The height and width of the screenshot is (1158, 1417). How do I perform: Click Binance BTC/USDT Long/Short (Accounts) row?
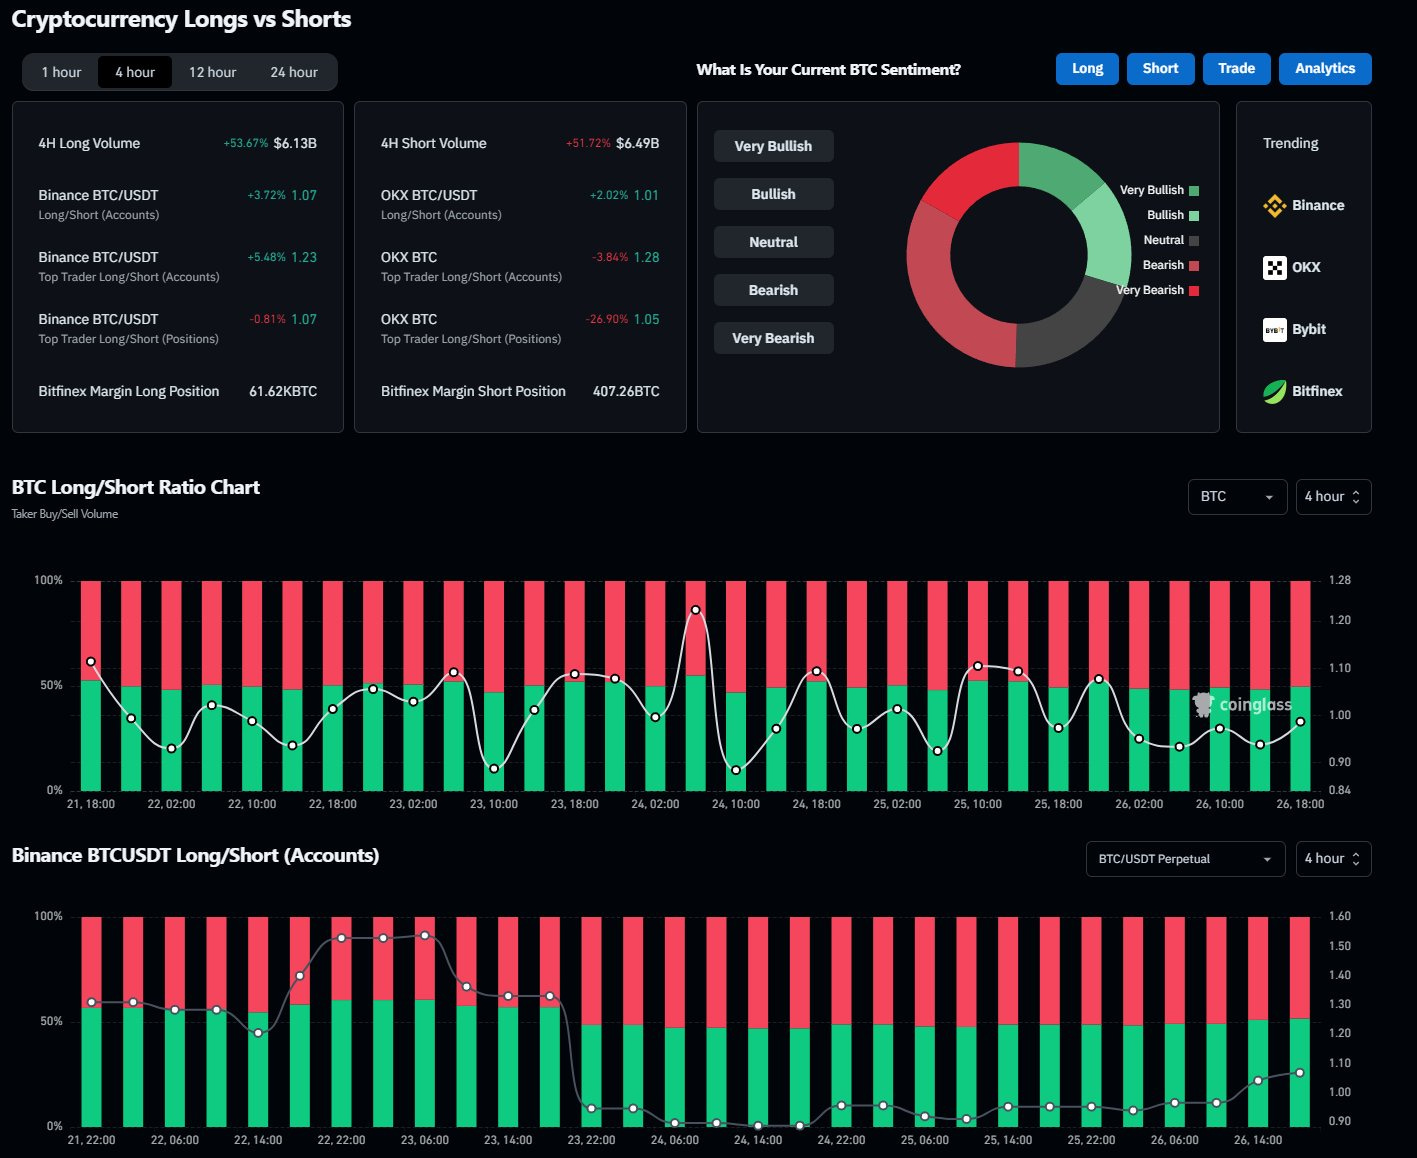(178, 204)
